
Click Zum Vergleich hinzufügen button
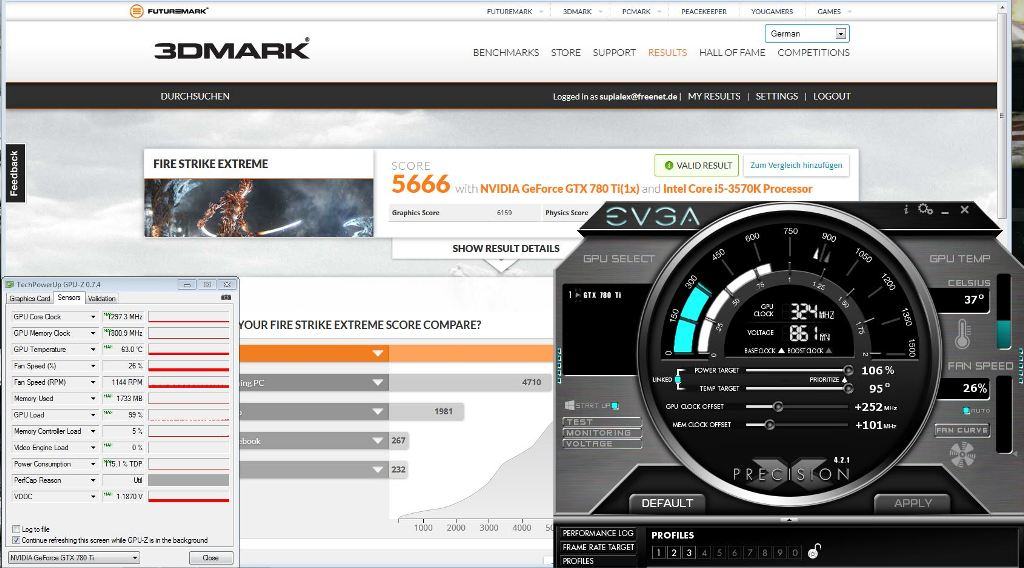coord(796,165)
